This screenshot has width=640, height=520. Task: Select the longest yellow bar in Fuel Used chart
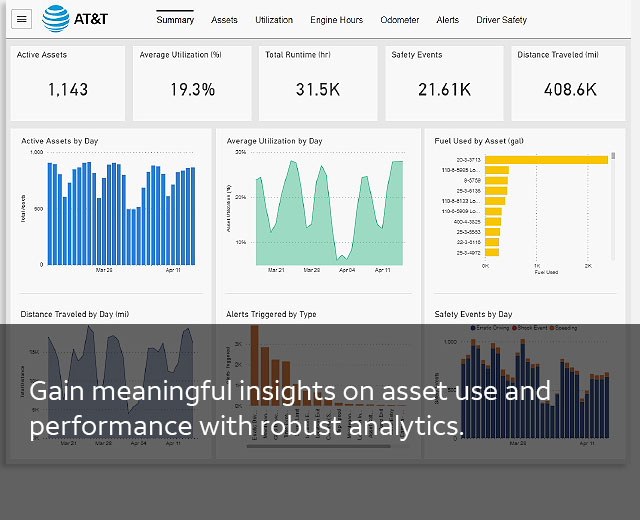coord(546,159)
